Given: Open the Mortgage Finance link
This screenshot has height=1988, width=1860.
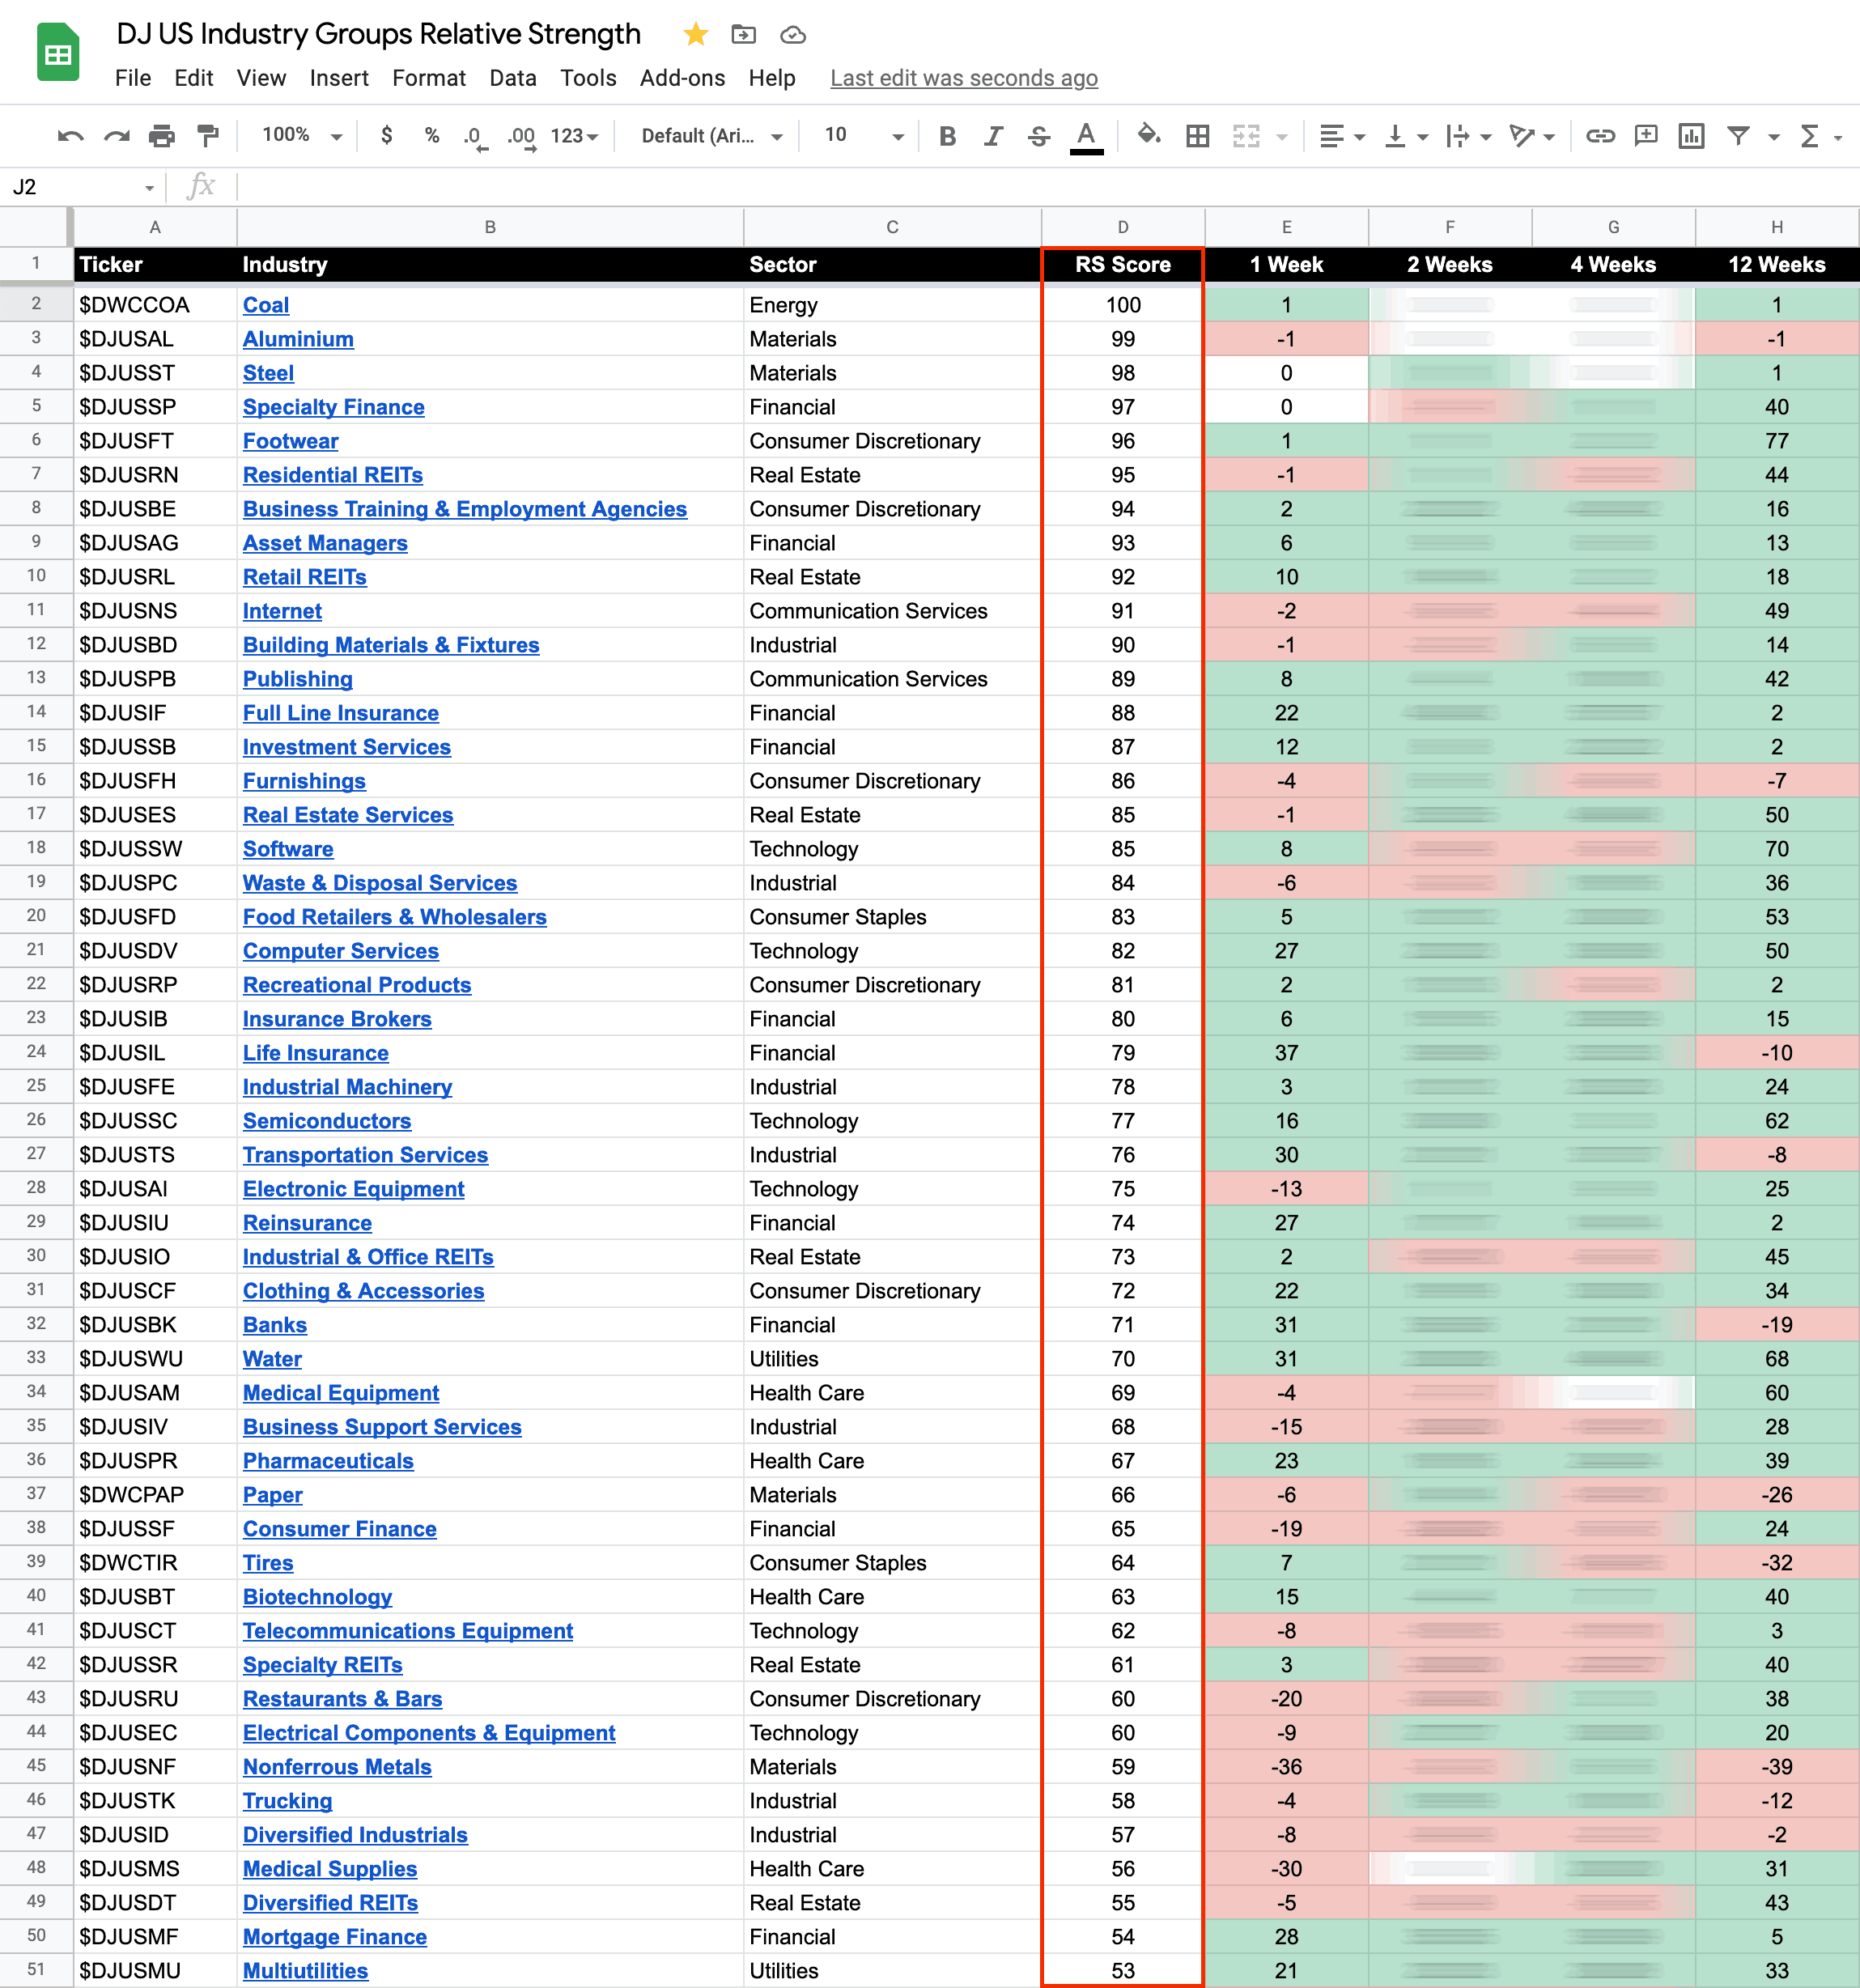Looking at the screenshot, I should tap(335, 1937).
